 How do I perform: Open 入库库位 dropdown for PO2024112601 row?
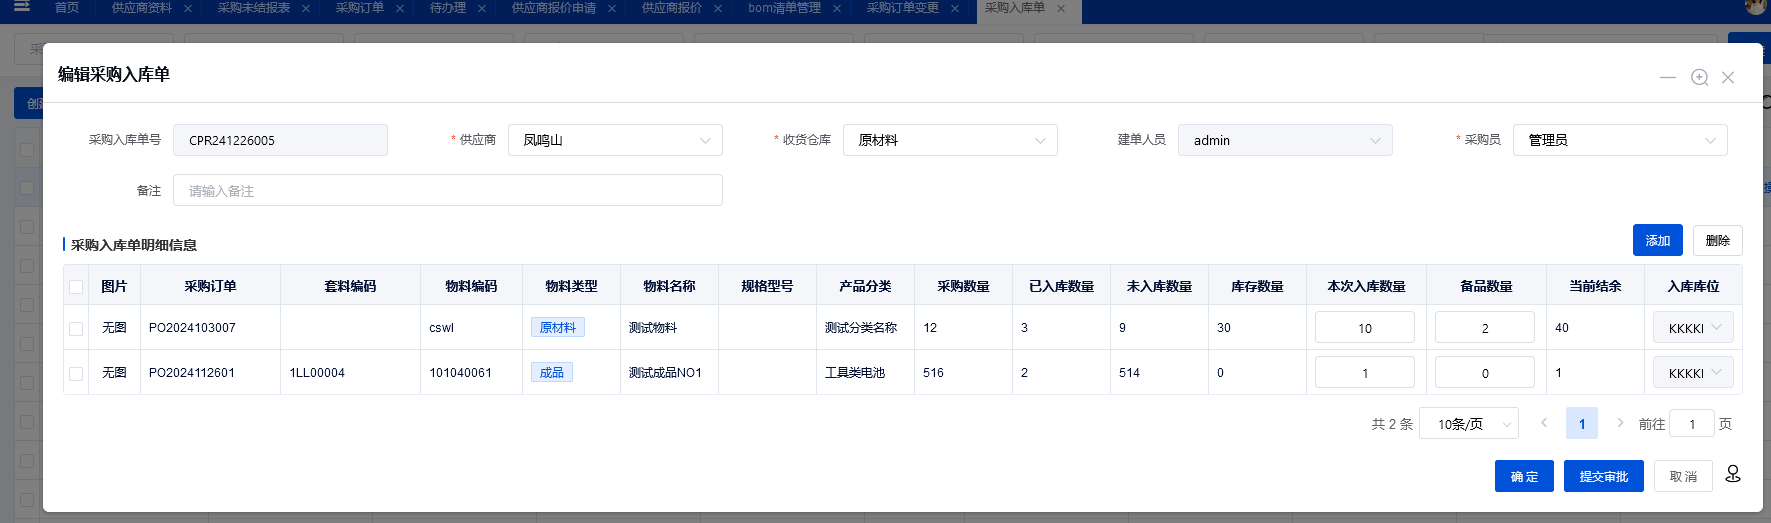pos(1693,372)
